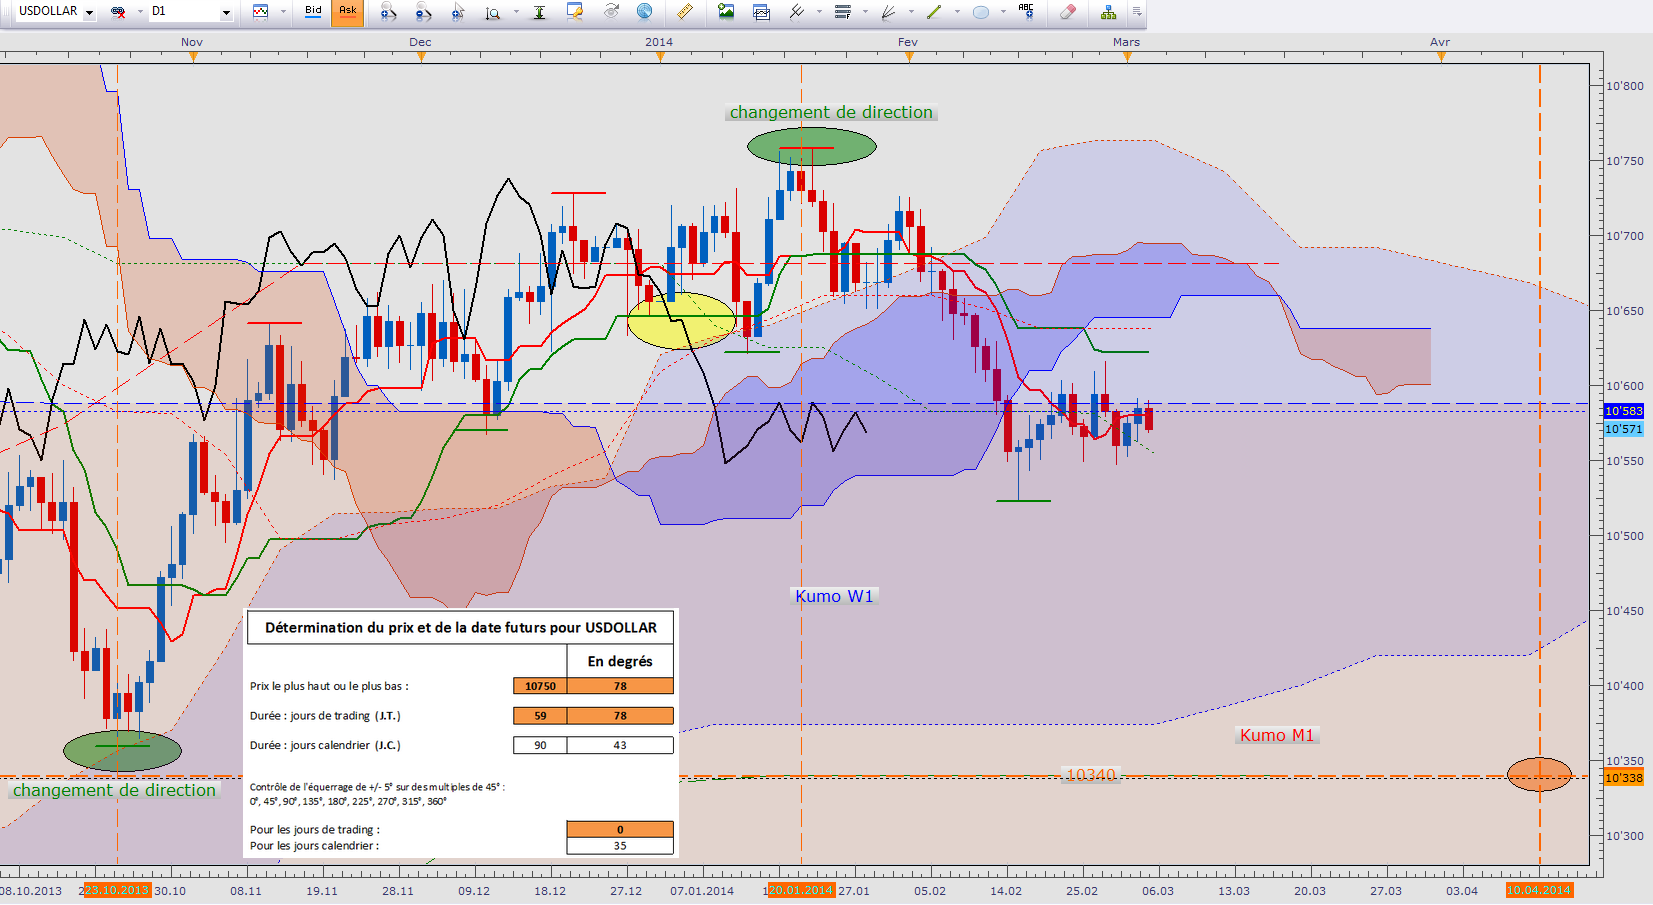
Task: Toggle the Bid price line
Action: click(313, 12)
